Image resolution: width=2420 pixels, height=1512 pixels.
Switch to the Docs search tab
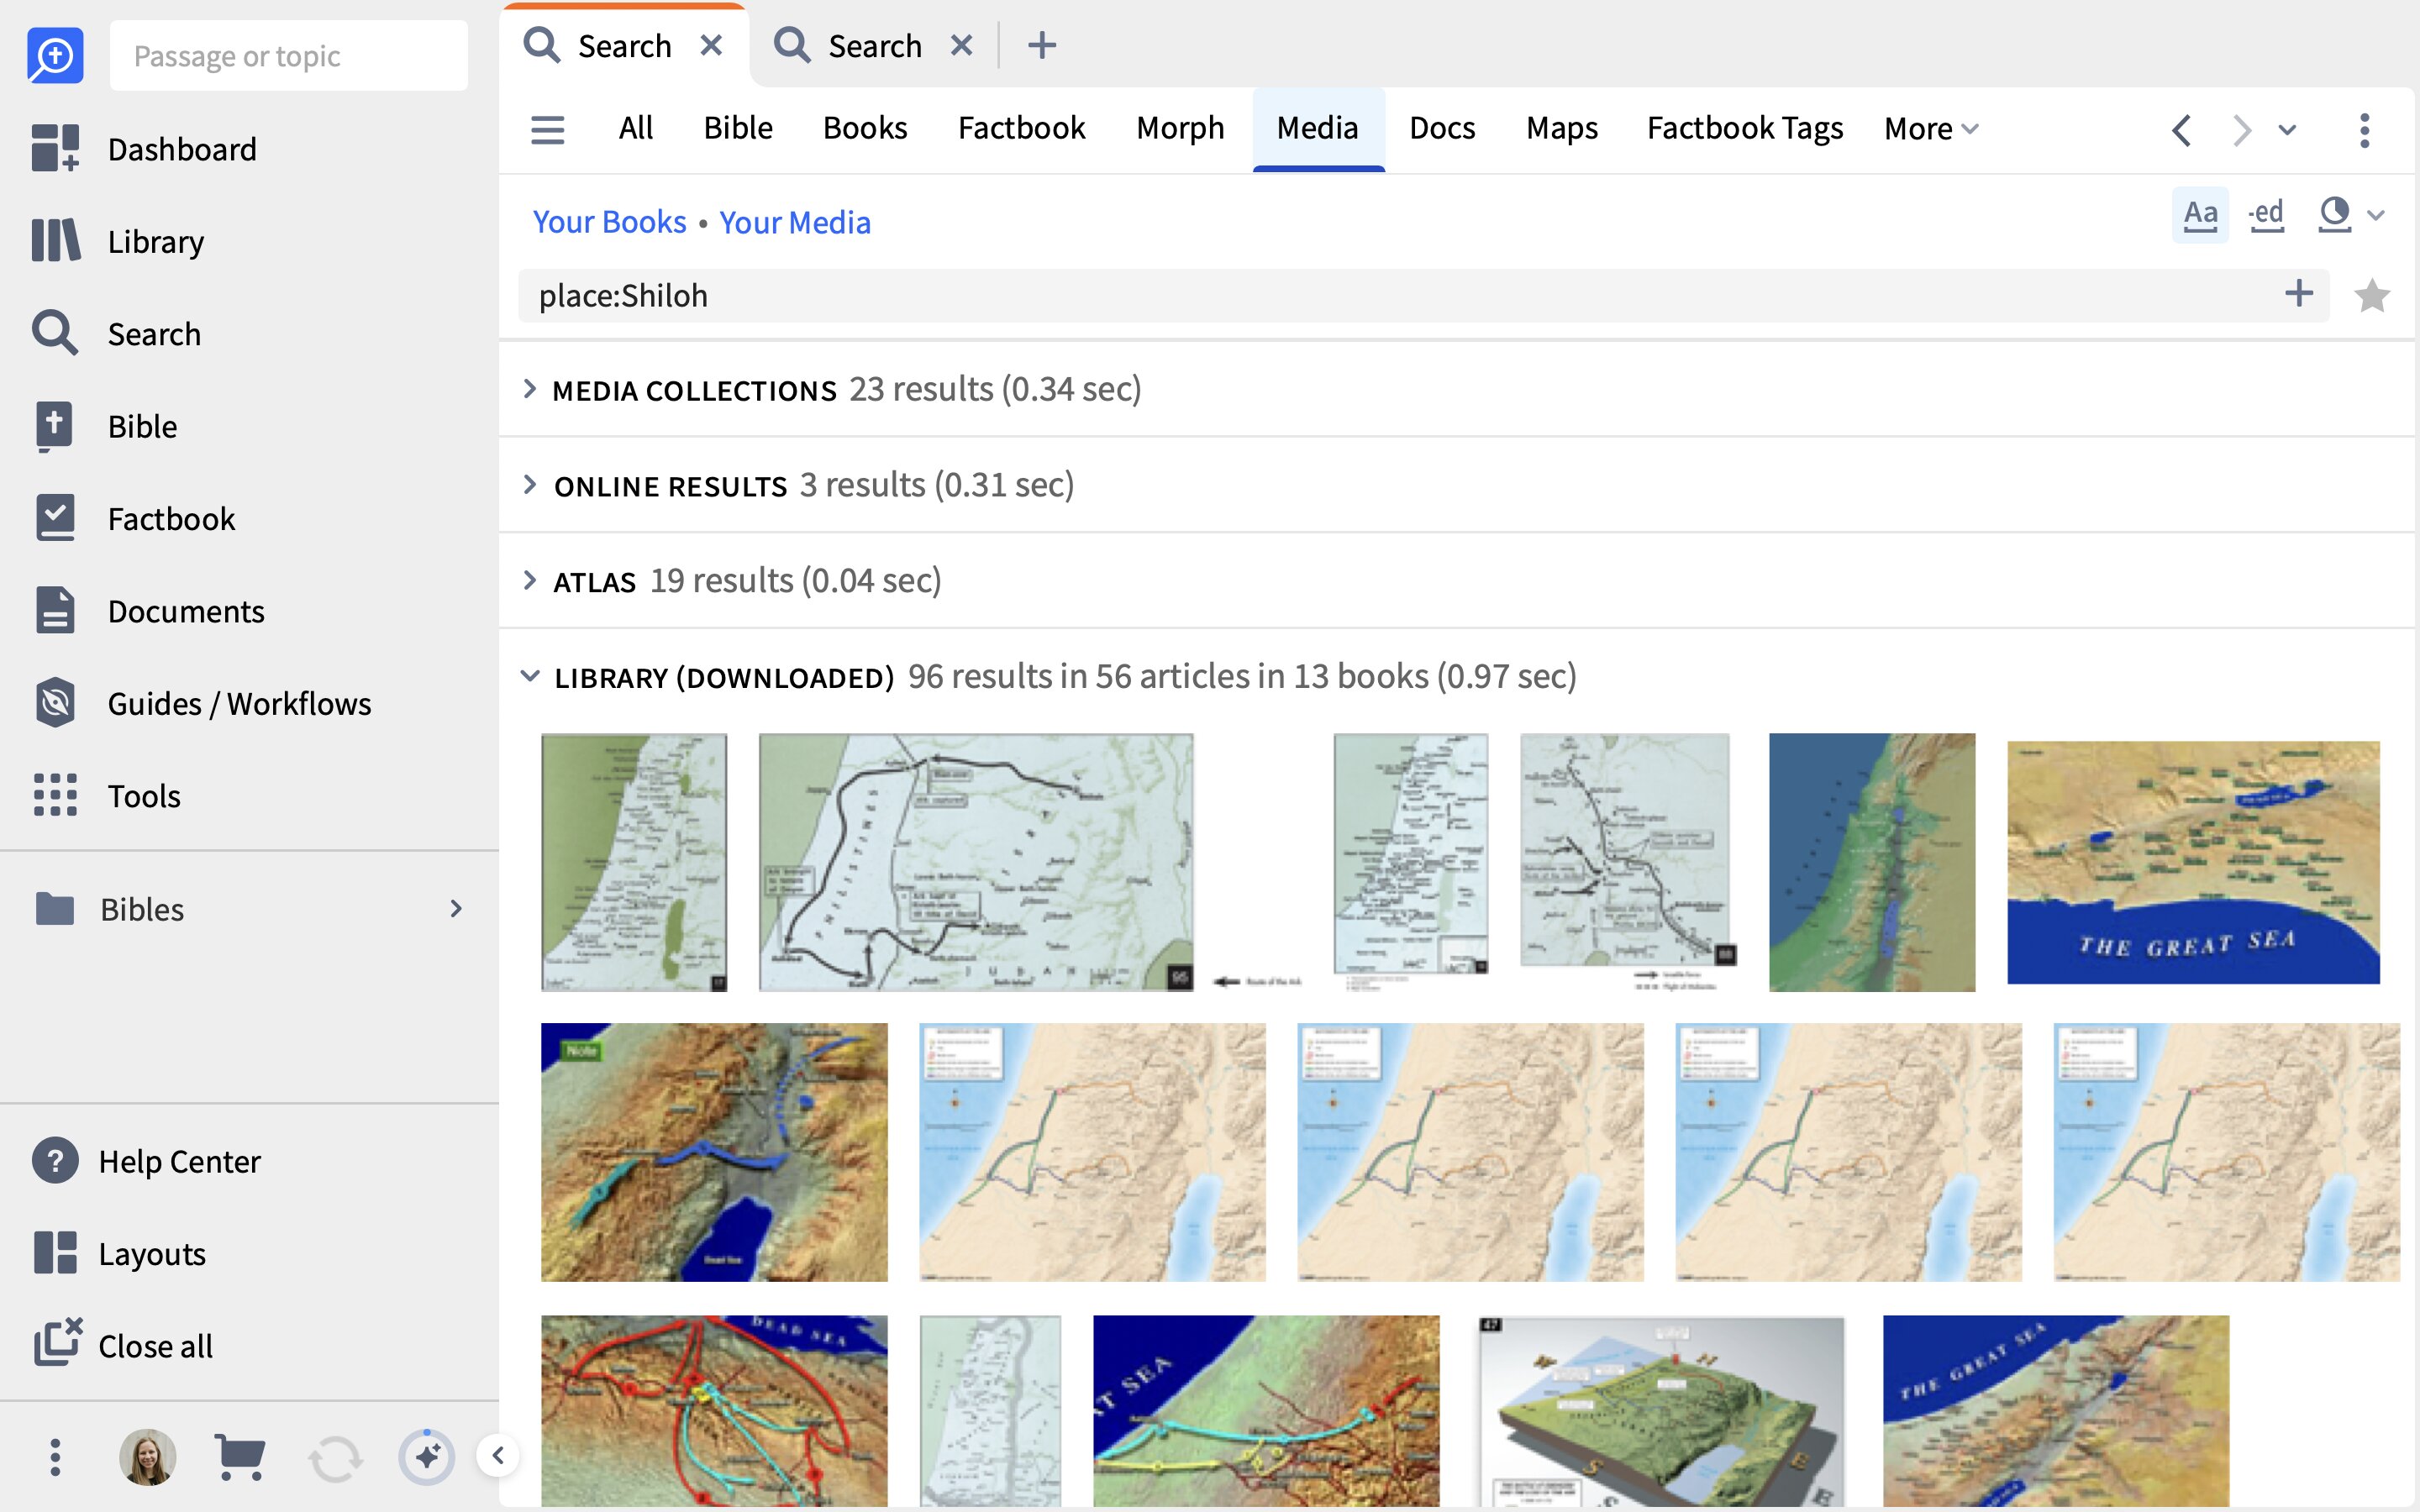point(1442,128)
